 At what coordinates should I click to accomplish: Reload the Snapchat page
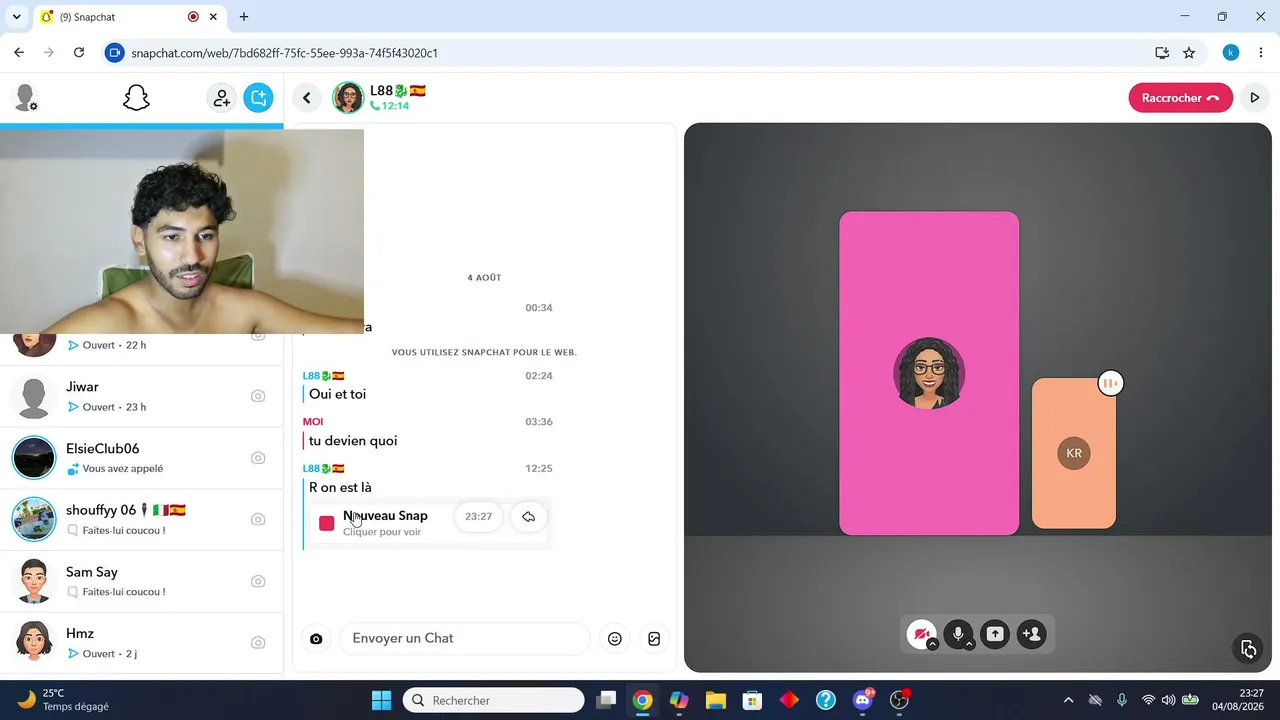pos(79,53)
